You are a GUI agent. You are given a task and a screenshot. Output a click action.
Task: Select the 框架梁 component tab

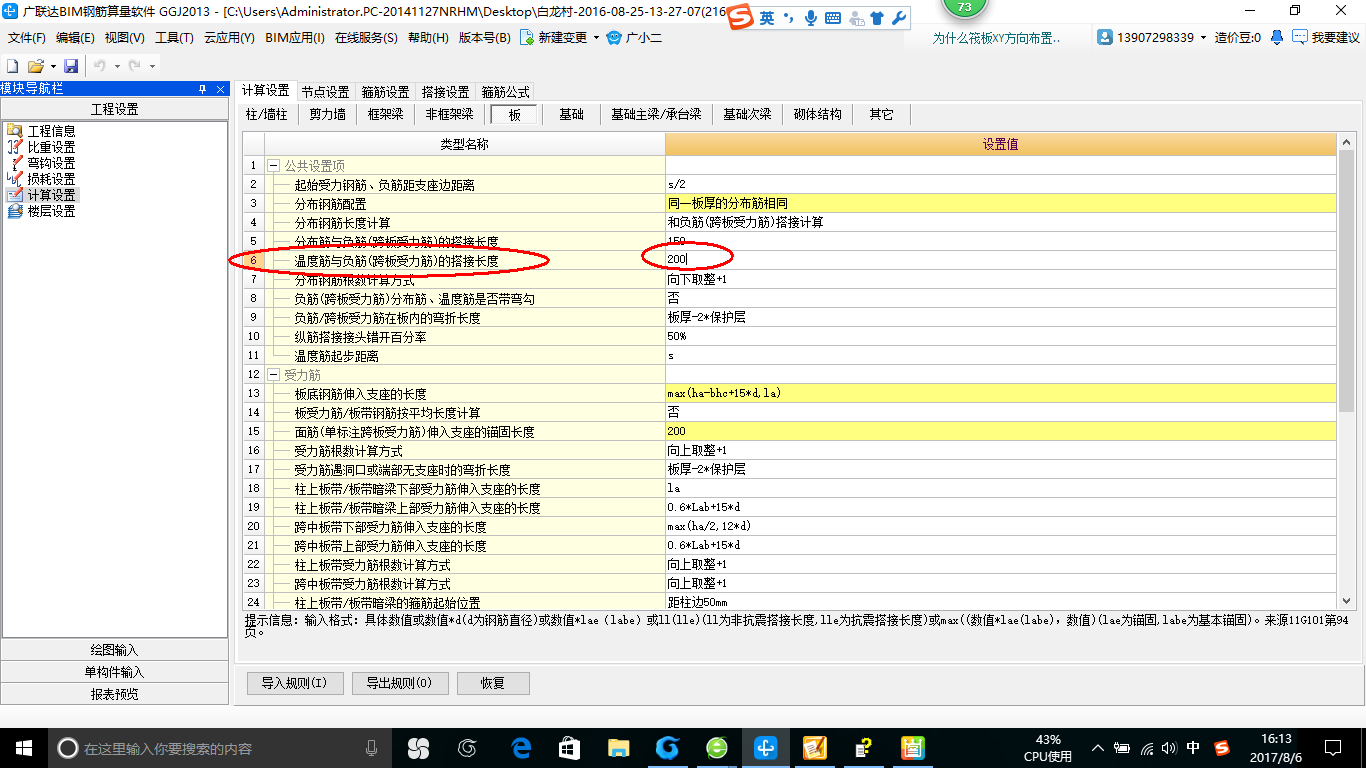pyautogui.click(x=385, y=115)
